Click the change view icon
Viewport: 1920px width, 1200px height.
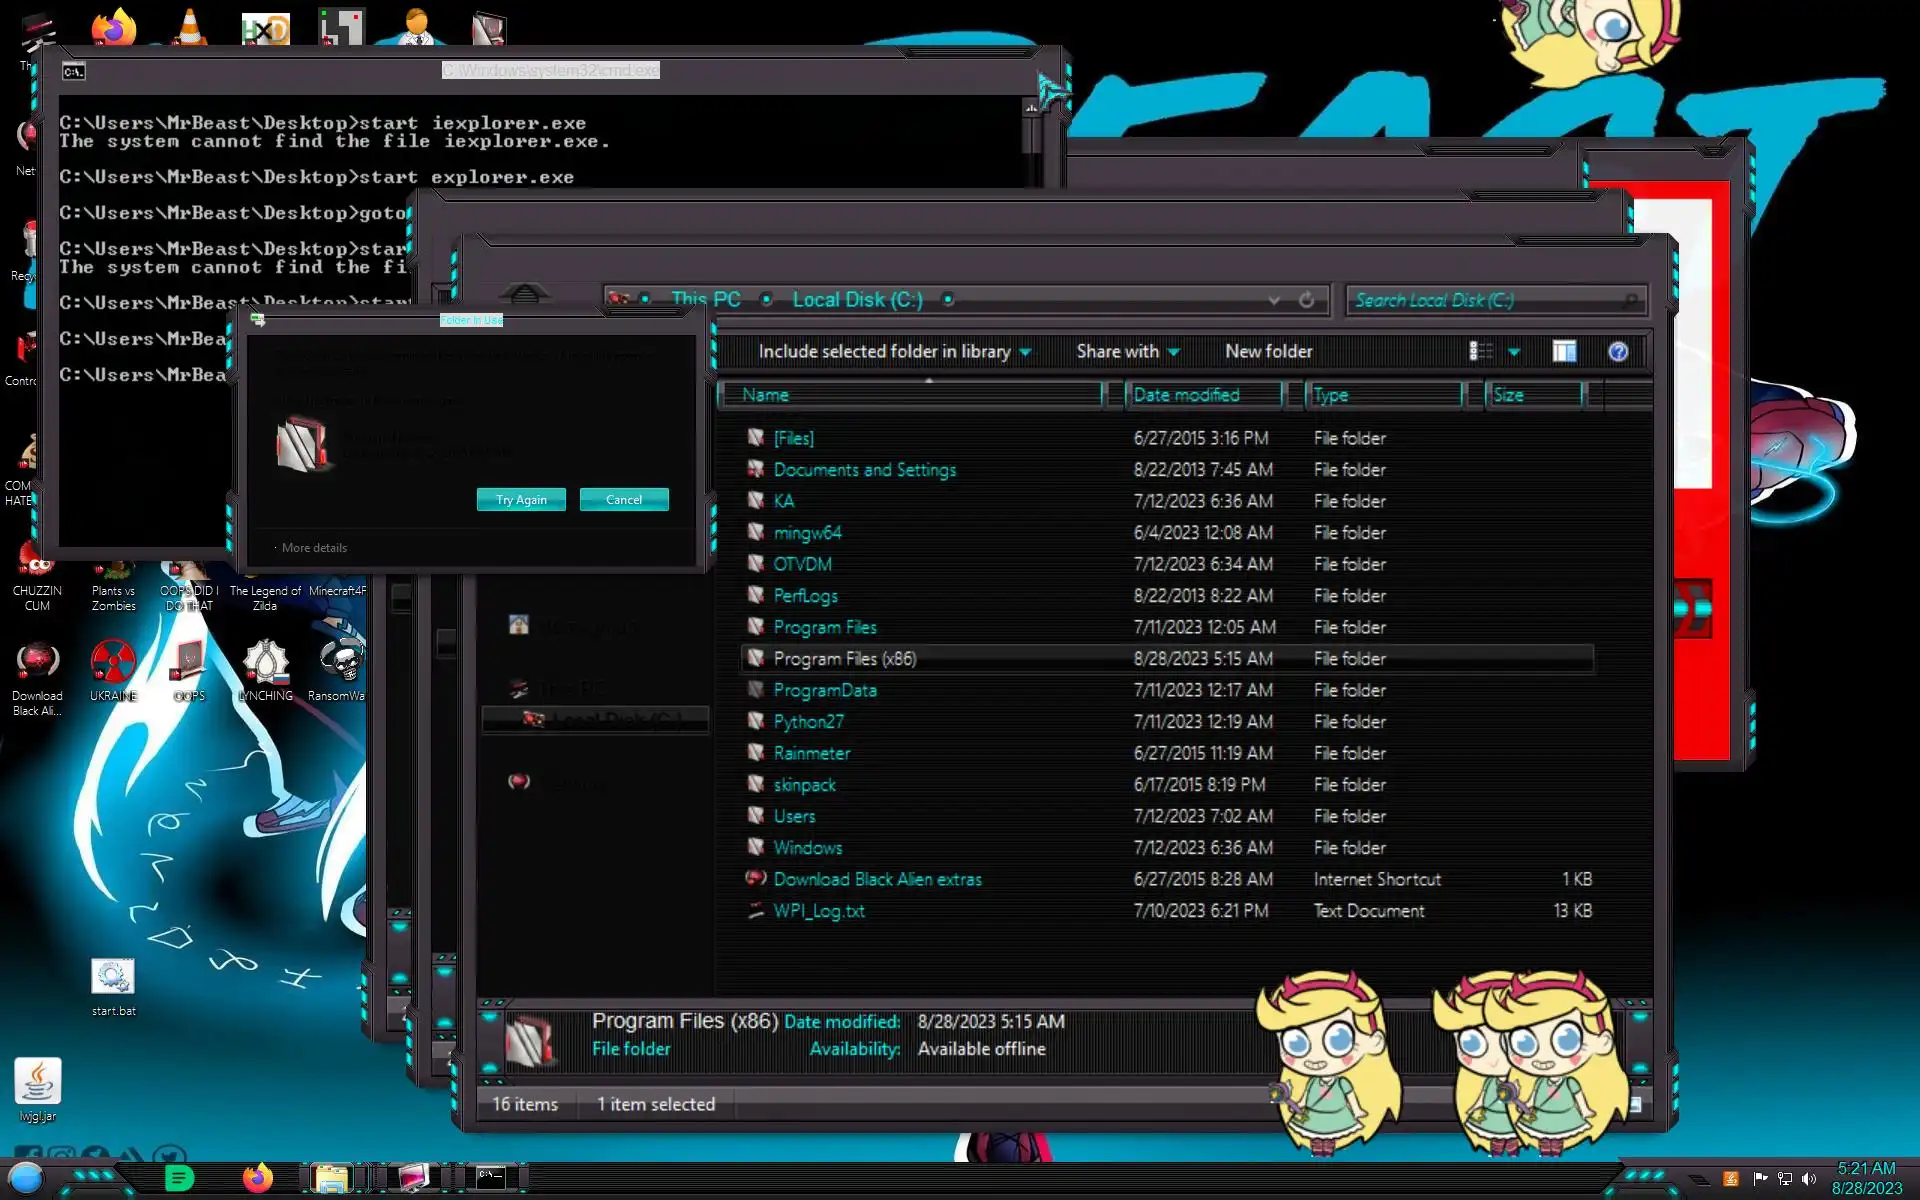pos(1481,351)
